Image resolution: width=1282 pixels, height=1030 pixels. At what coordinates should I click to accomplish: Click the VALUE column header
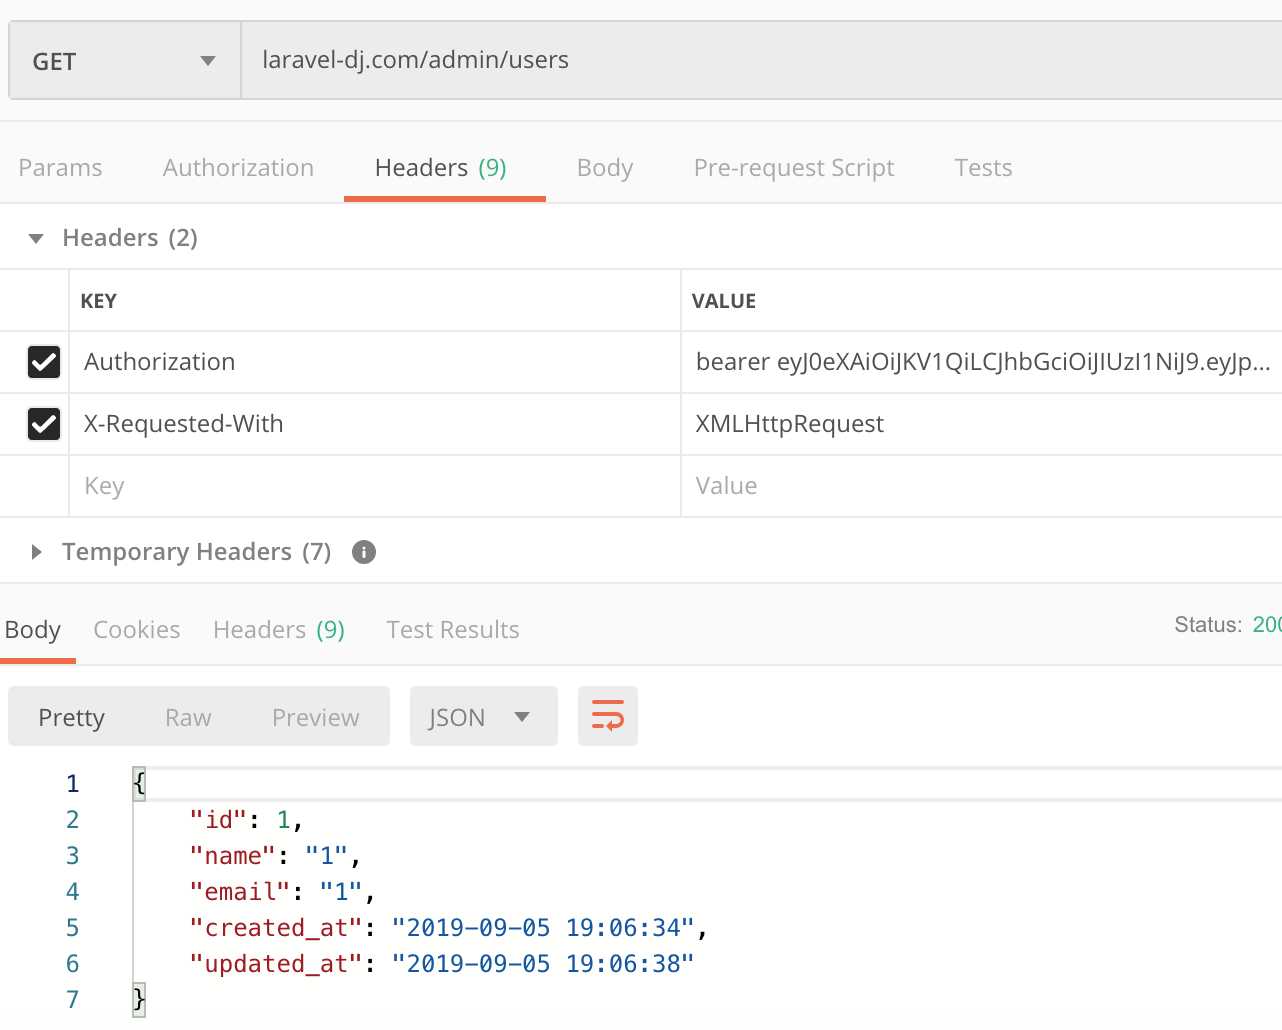pos(724,301)
